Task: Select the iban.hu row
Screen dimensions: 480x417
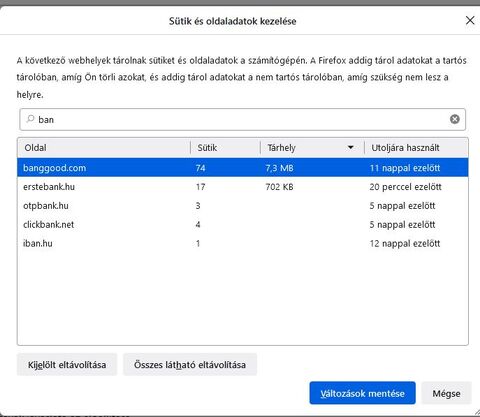Action: [243, 243]
